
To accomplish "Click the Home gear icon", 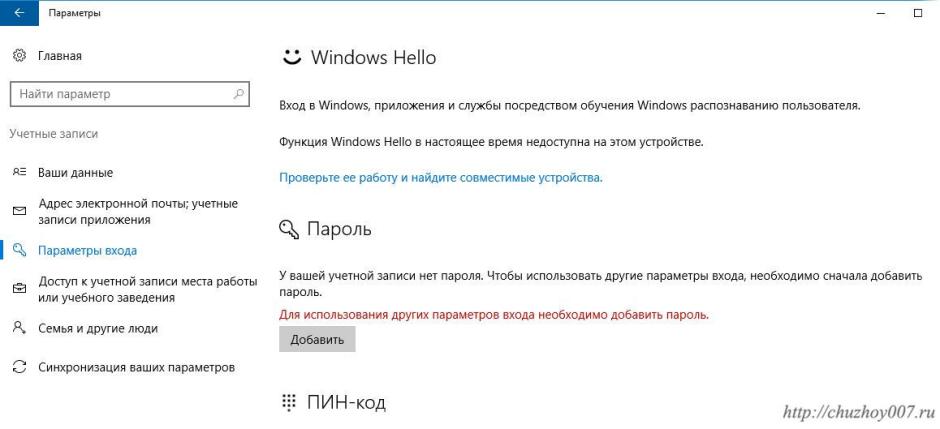I will pos(18,56).
